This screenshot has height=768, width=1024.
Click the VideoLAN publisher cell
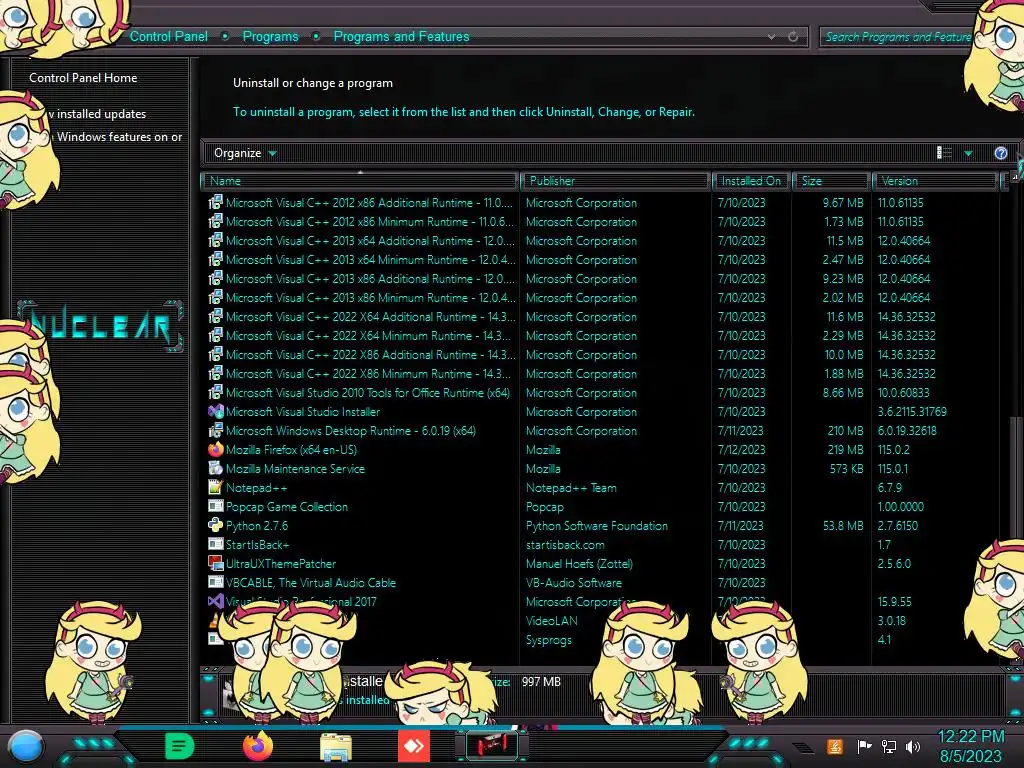552,620
